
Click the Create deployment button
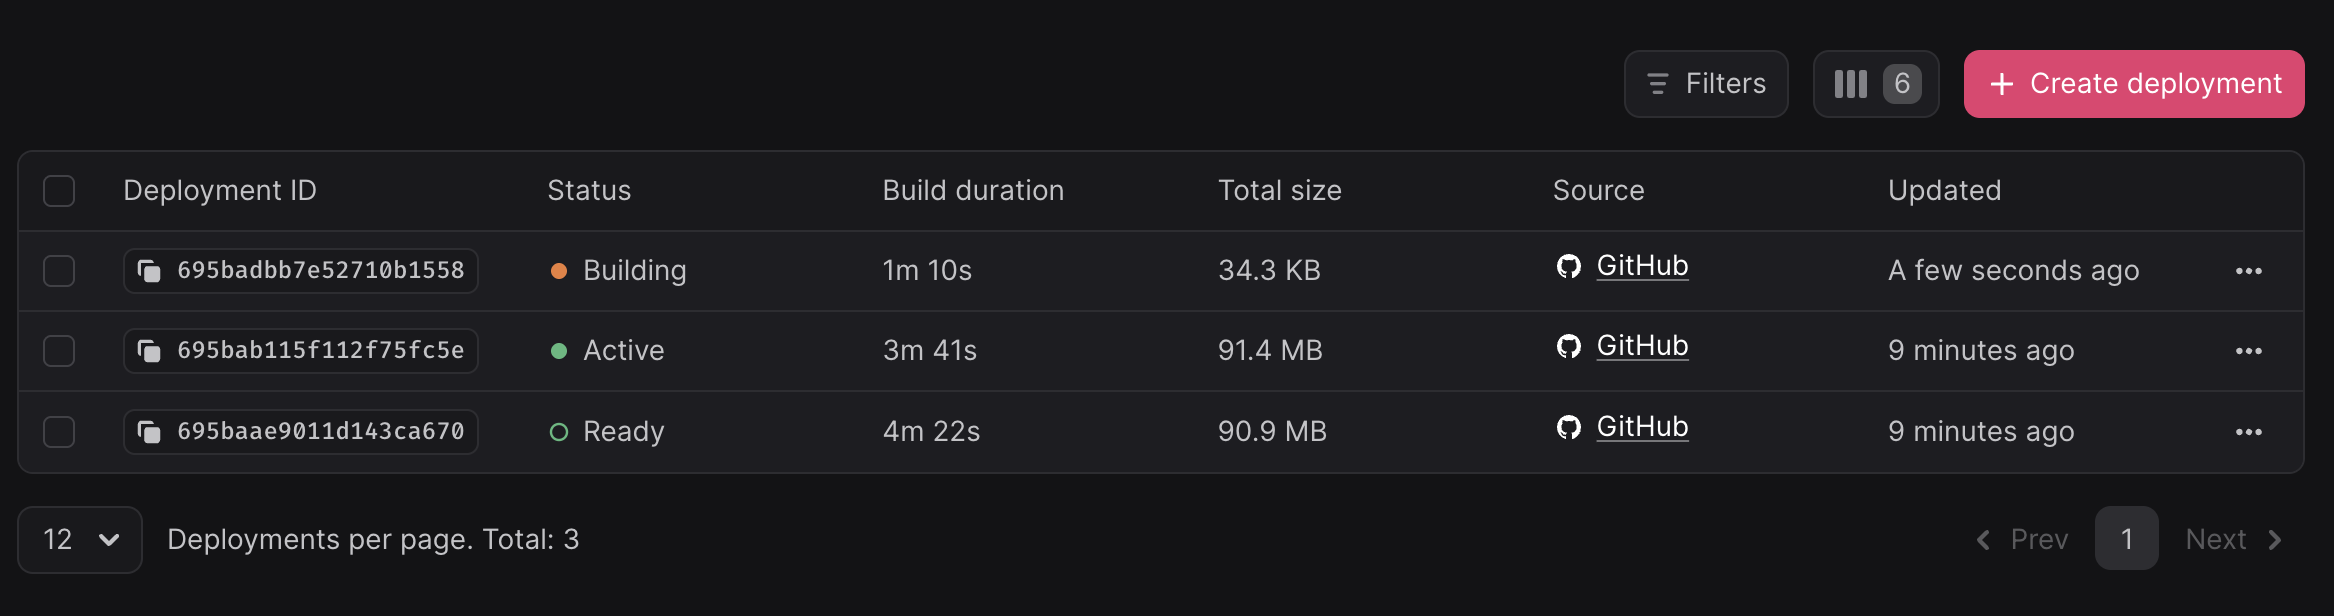(x=2134, y=84)
